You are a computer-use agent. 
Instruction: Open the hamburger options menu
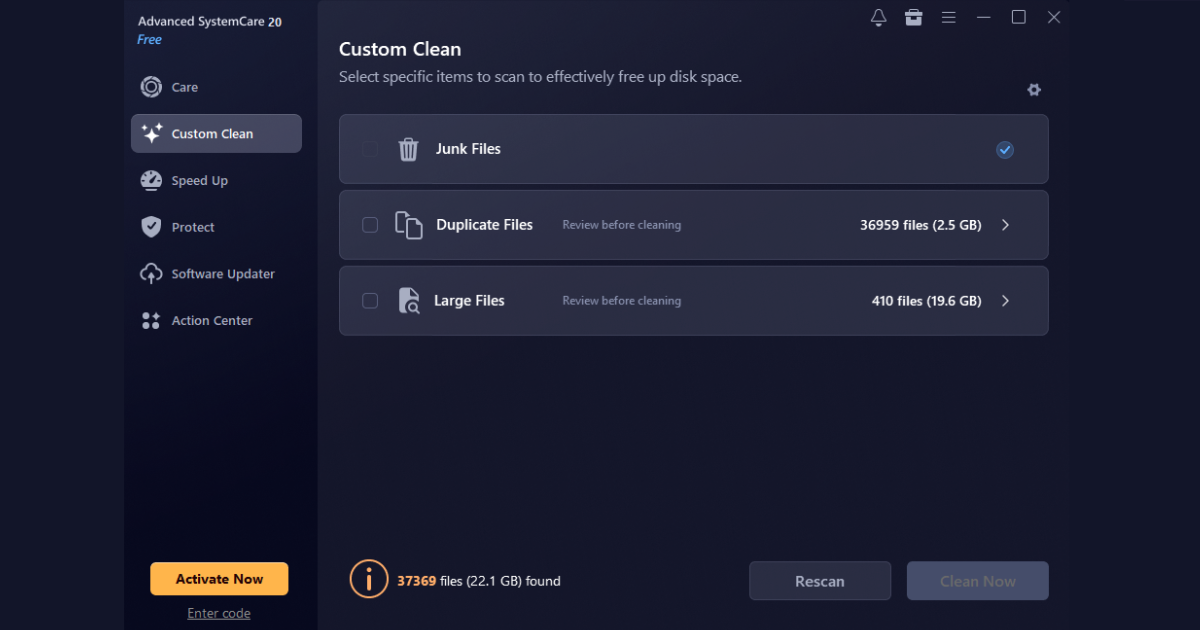[949, 17]
